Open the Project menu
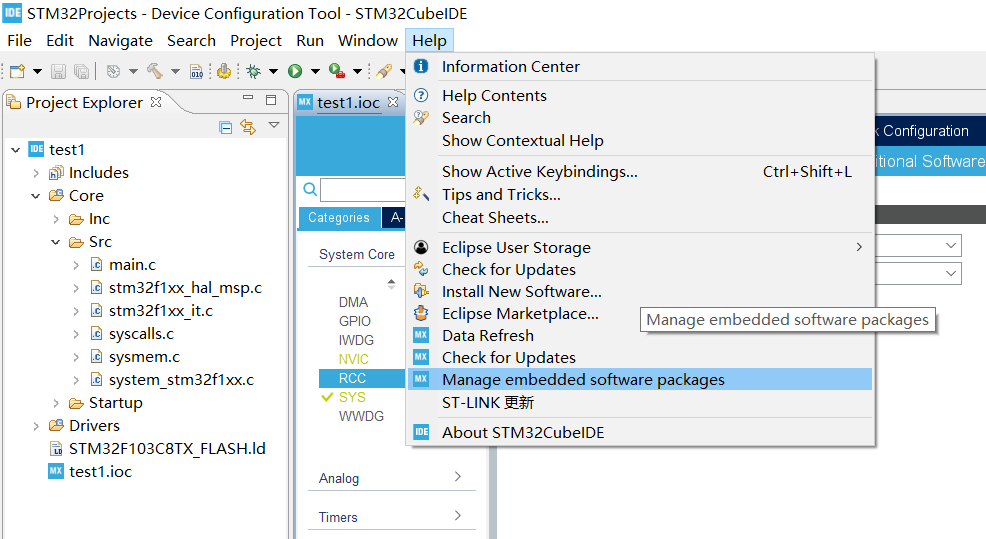This screenshot has width=986, height=539. point(256,41)
